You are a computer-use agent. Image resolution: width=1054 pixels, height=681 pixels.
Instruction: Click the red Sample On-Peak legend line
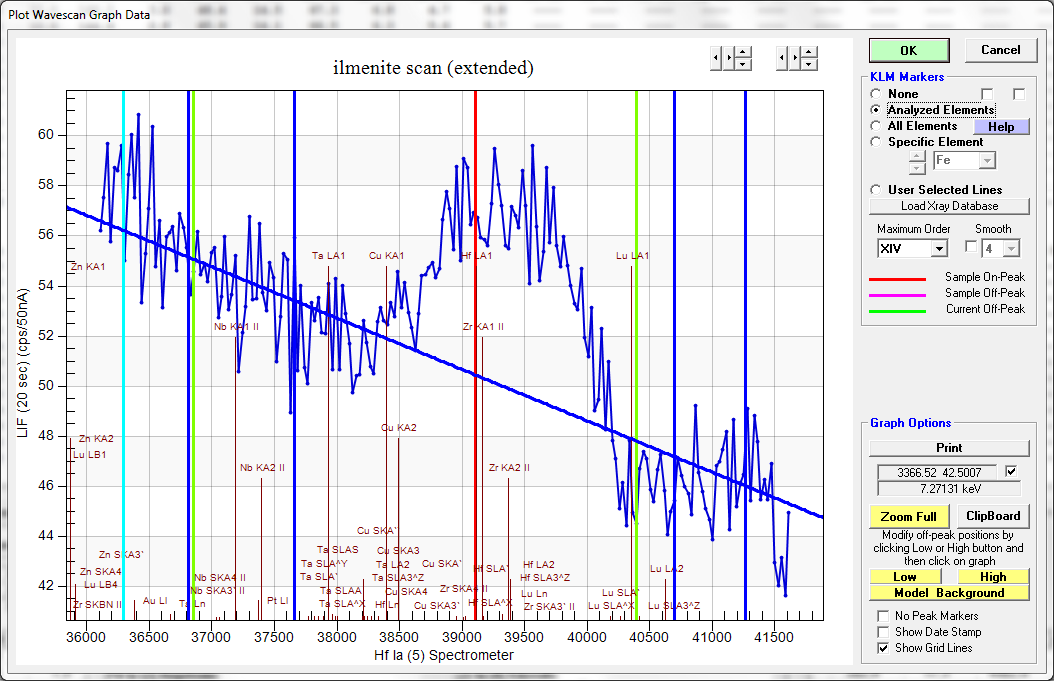[904, 278]
